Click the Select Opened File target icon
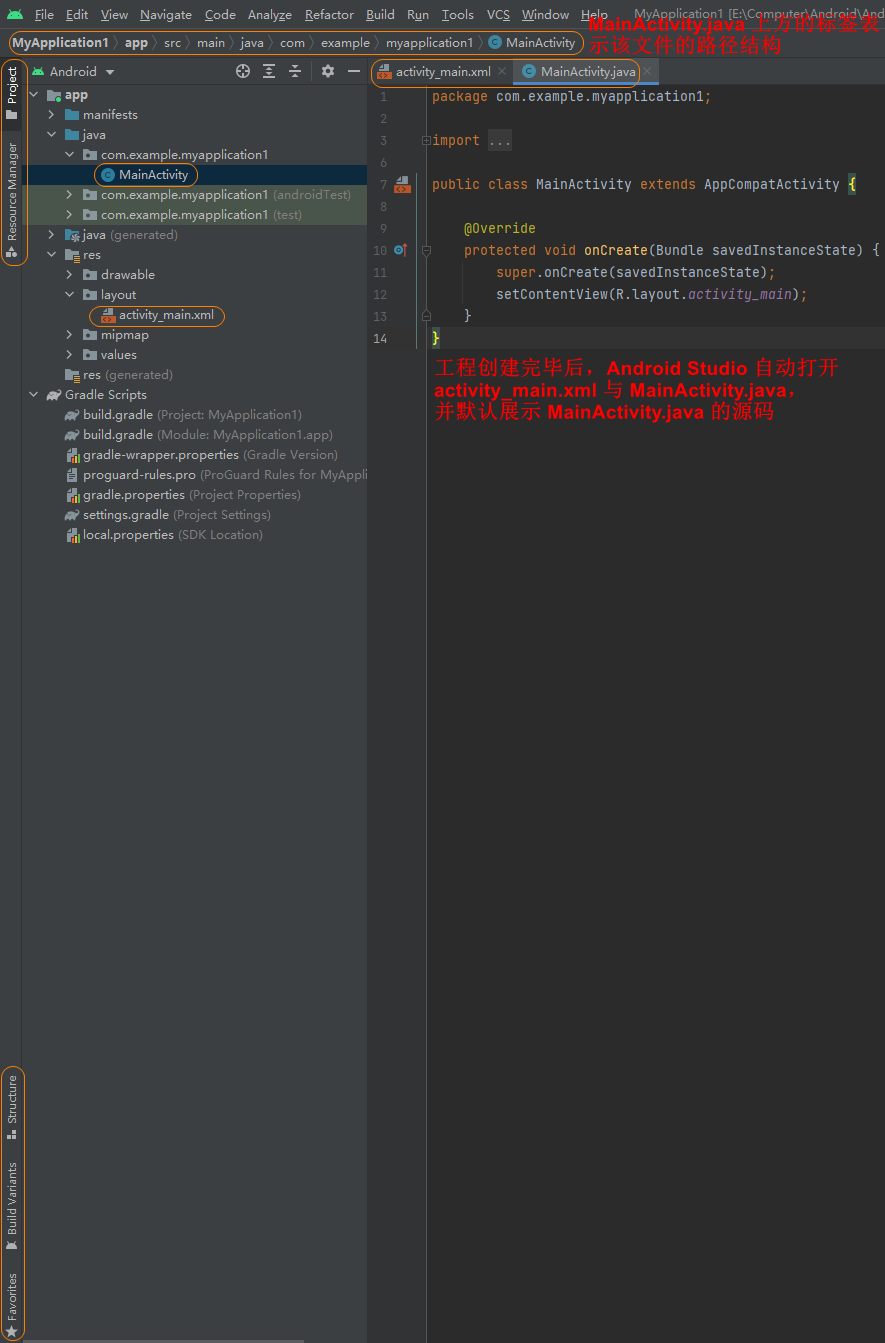This screenshot has width=885, height=1343. pos(243,71)
